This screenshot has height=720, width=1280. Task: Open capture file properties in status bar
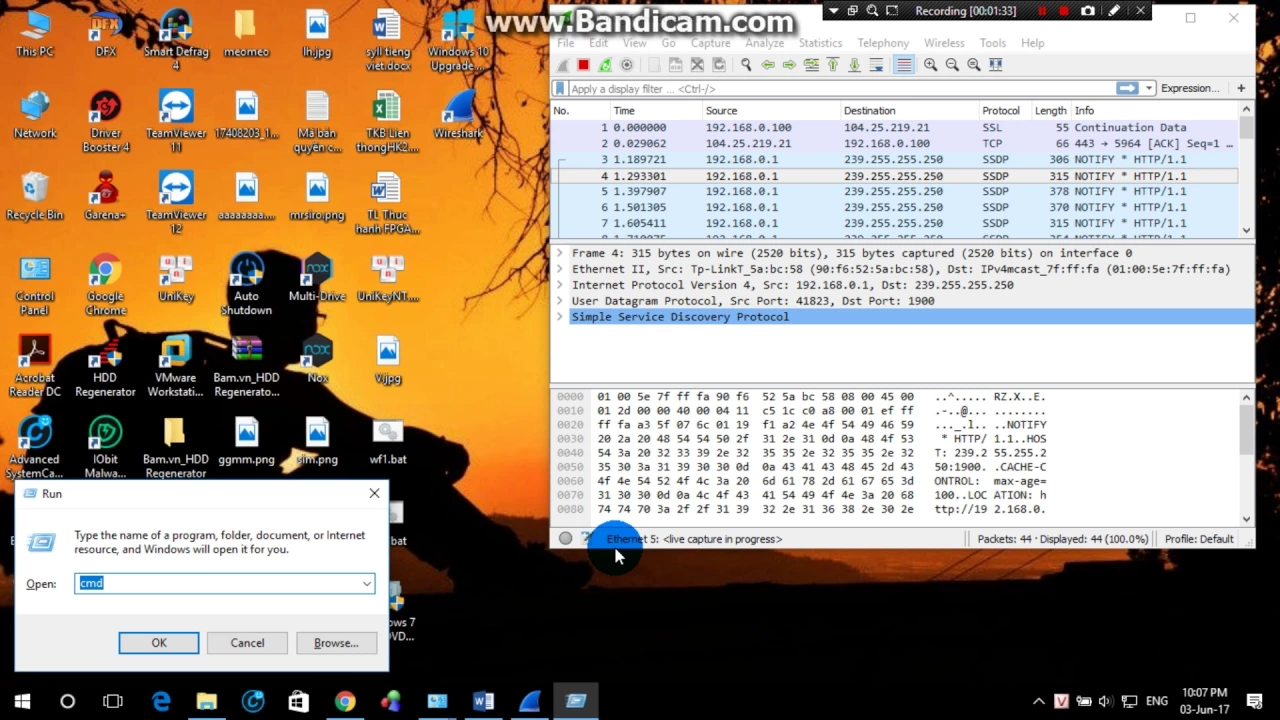(x=587, y=538)
